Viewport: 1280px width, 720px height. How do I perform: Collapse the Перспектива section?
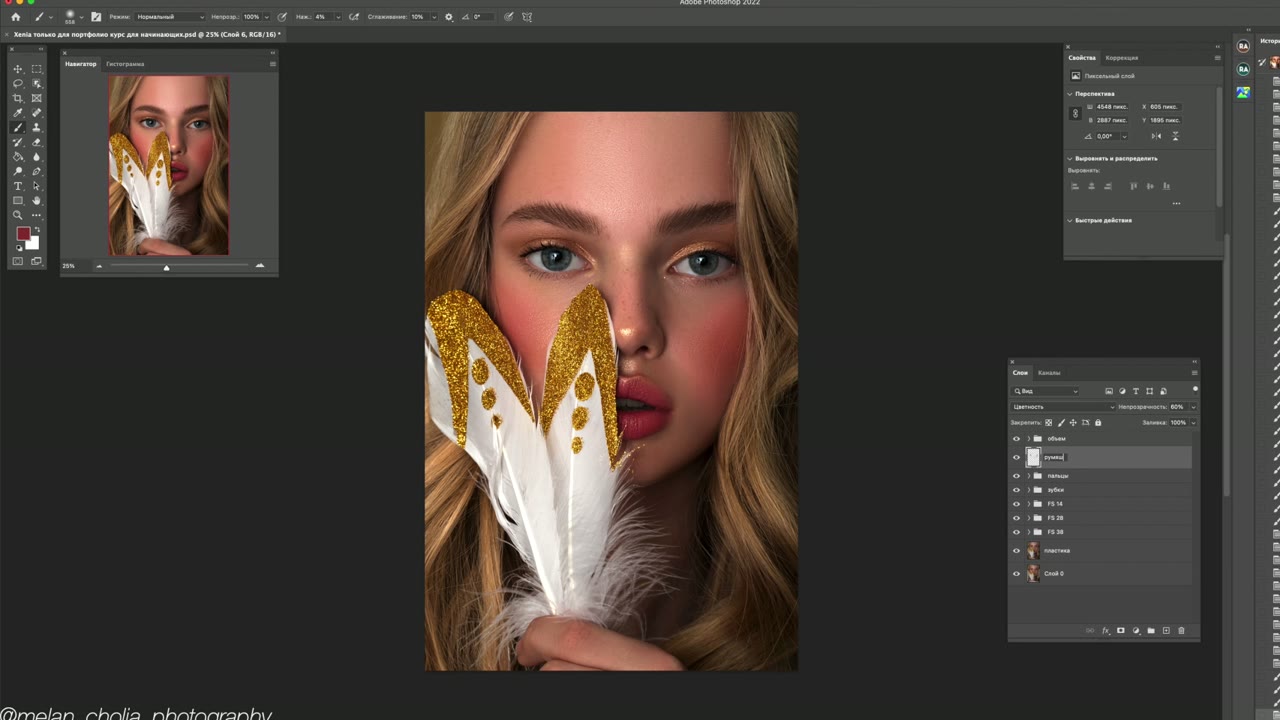1070,94
